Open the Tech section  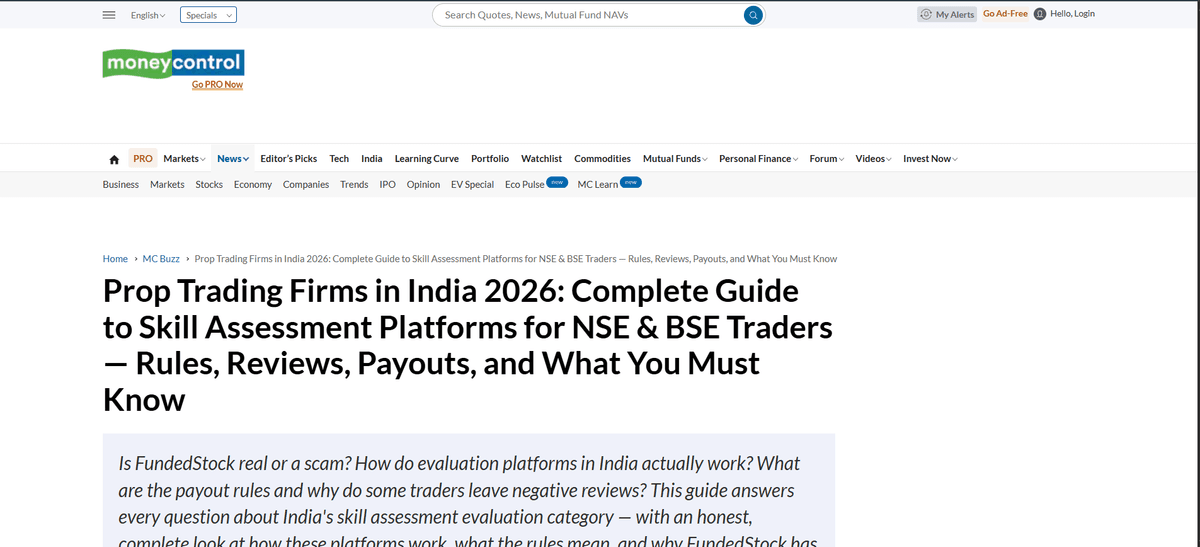[x=339, y=159]
